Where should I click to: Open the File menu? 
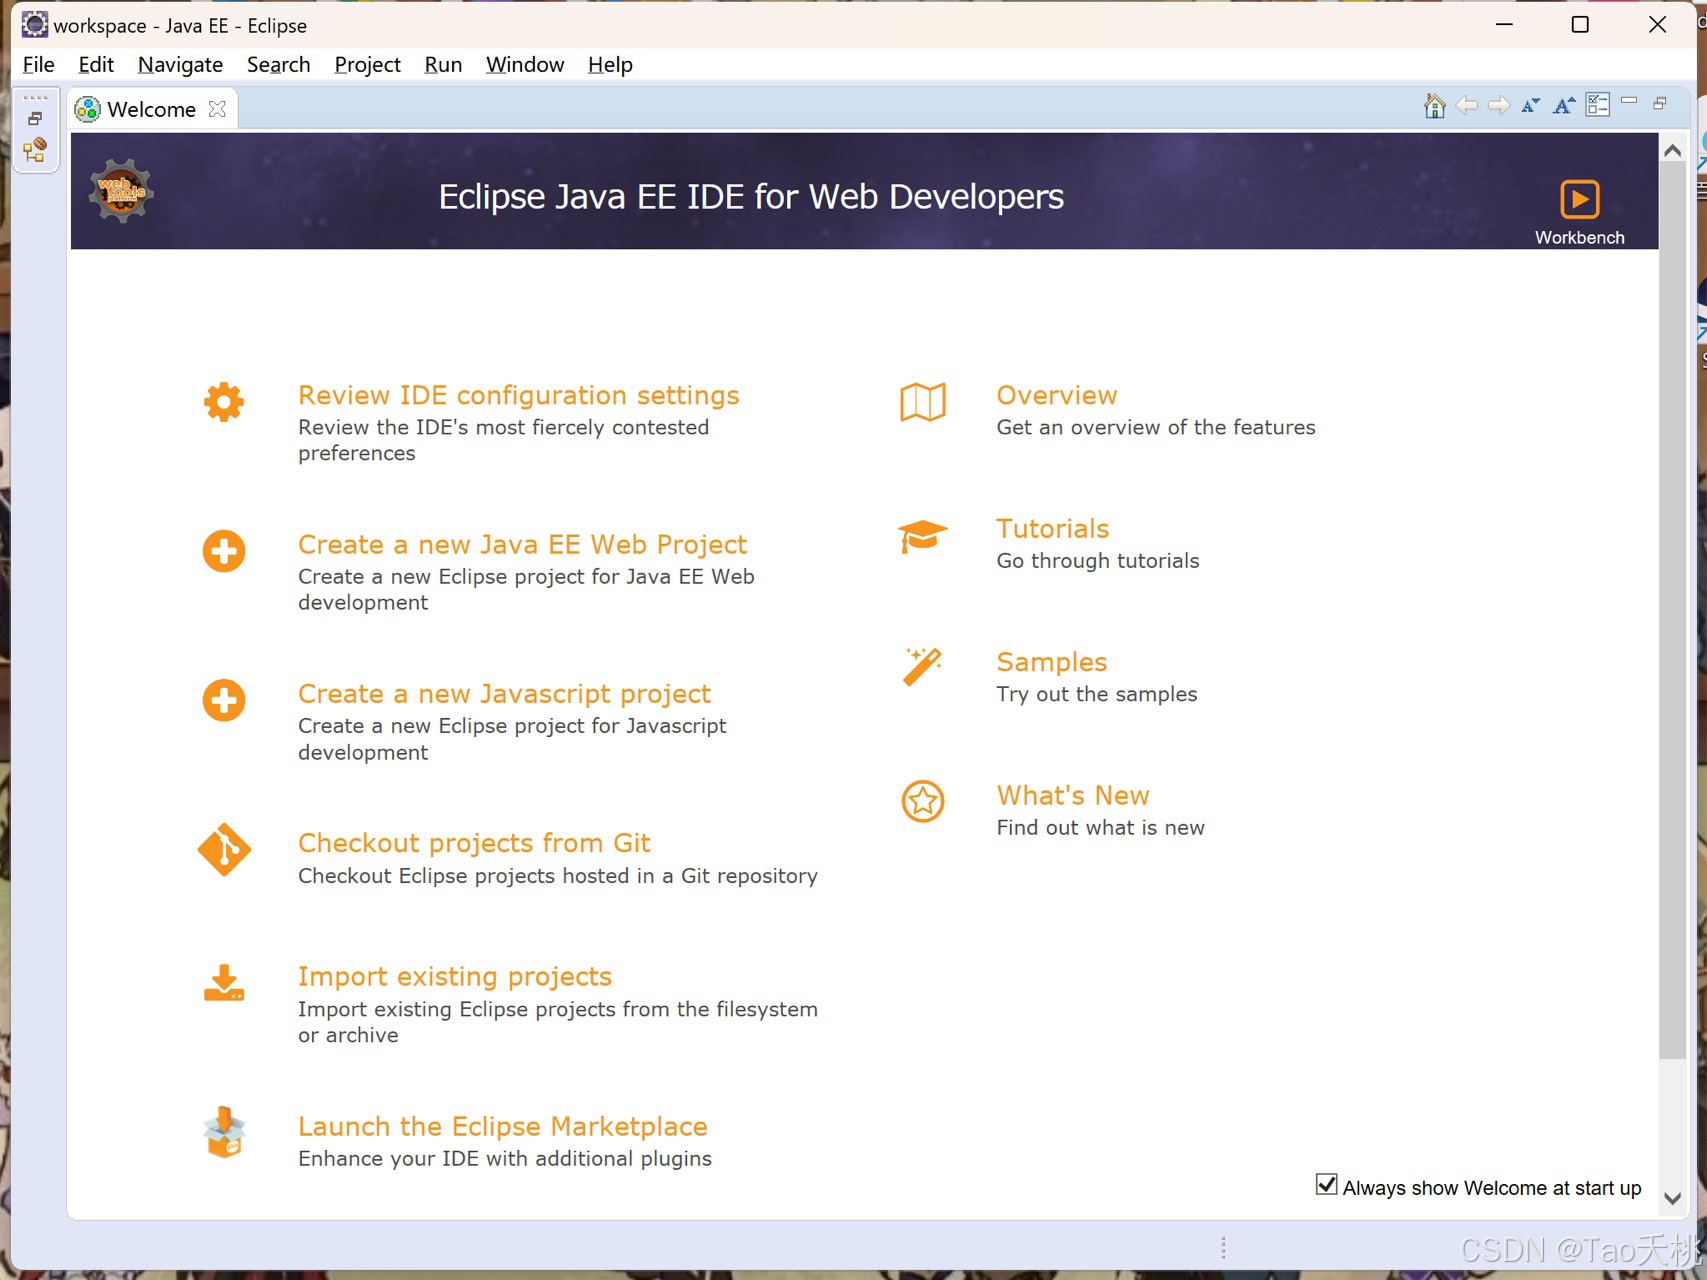[x=38, y=65]
